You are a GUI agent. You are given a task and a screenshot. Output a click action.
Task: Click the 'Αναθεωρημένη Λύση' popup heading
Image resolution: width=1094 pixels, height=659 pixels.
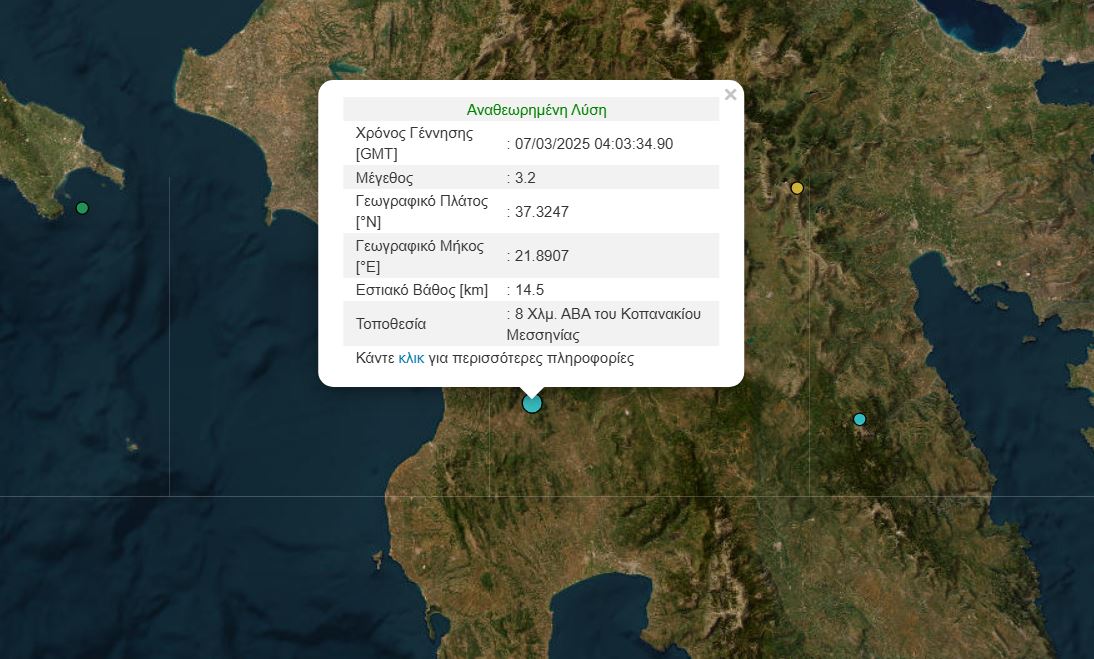536,110
